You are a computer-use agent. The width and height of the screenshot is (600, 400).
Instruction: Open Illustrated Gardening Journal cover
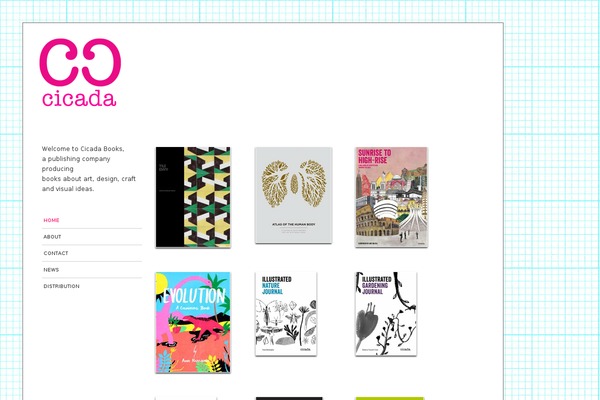(386, 314)
